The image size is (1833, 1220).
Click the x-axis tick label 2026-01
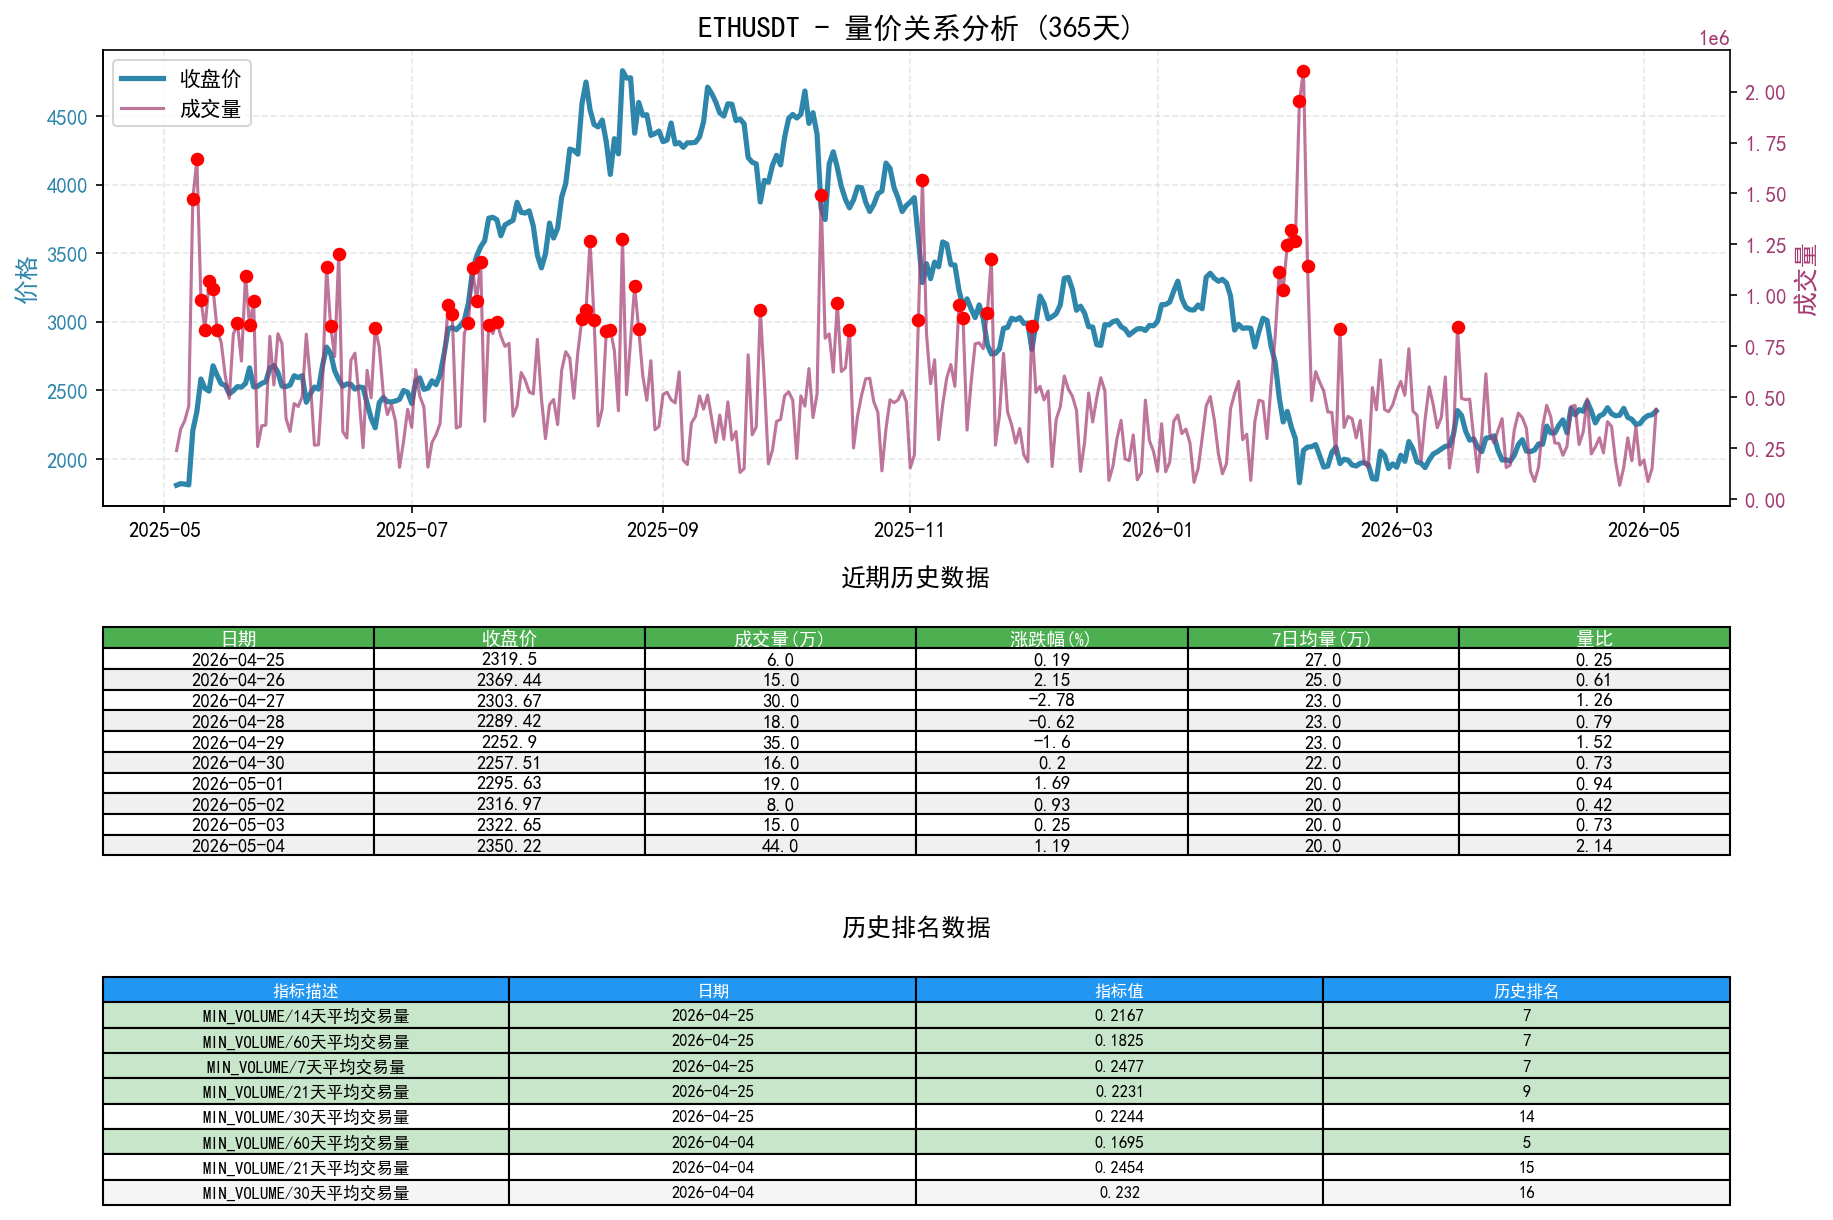click(x=1157, y=530)
